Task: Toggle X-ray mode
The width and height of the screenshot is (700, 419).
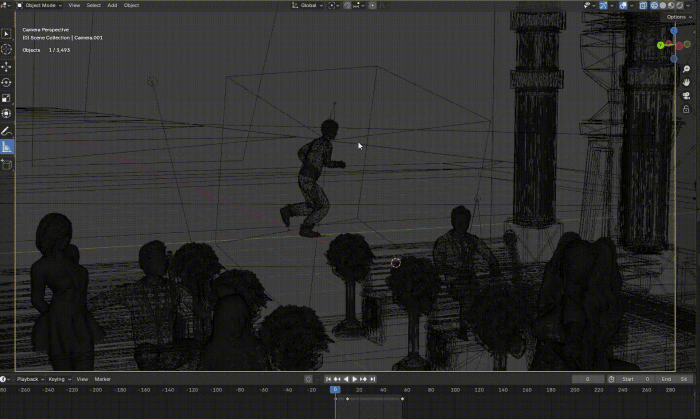Action: click(643, 5)
